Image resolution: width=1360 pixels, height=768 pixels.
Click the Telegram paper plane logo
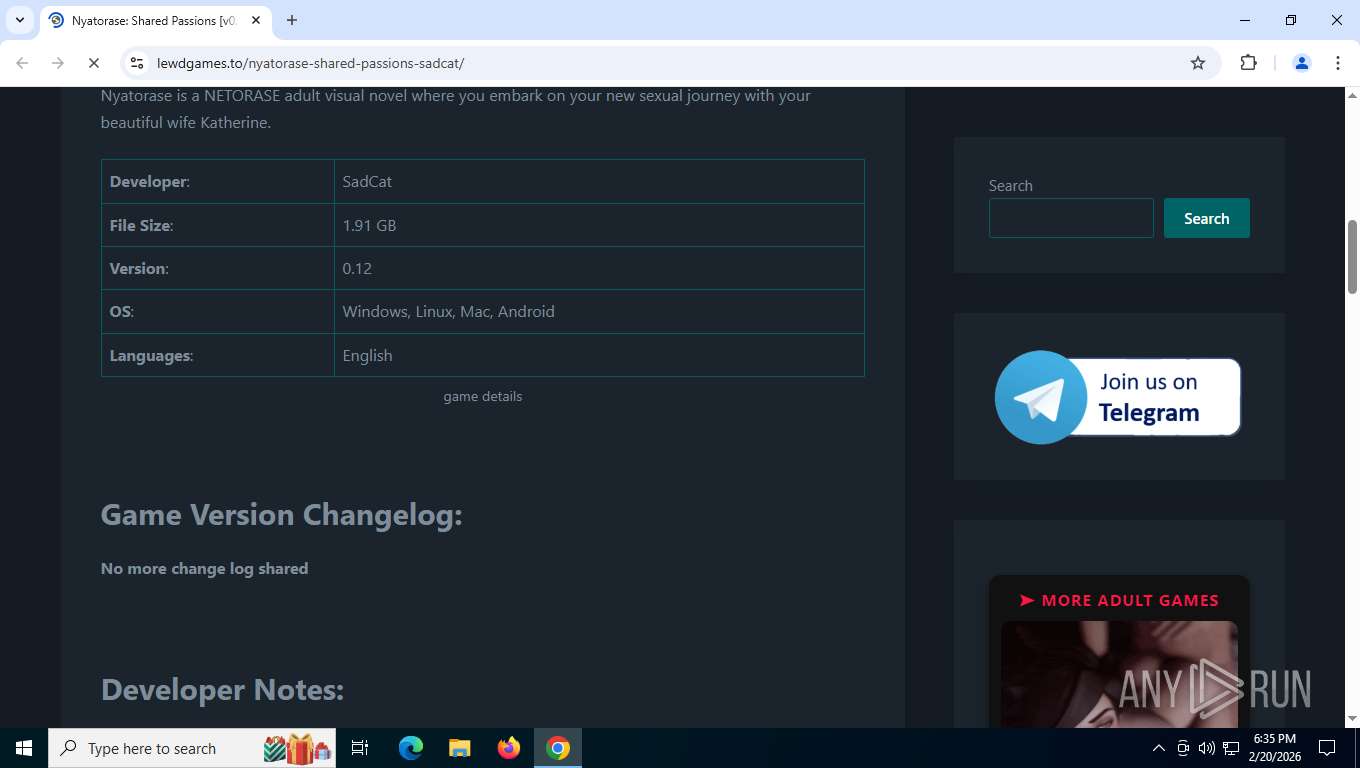click(1040, 397)
